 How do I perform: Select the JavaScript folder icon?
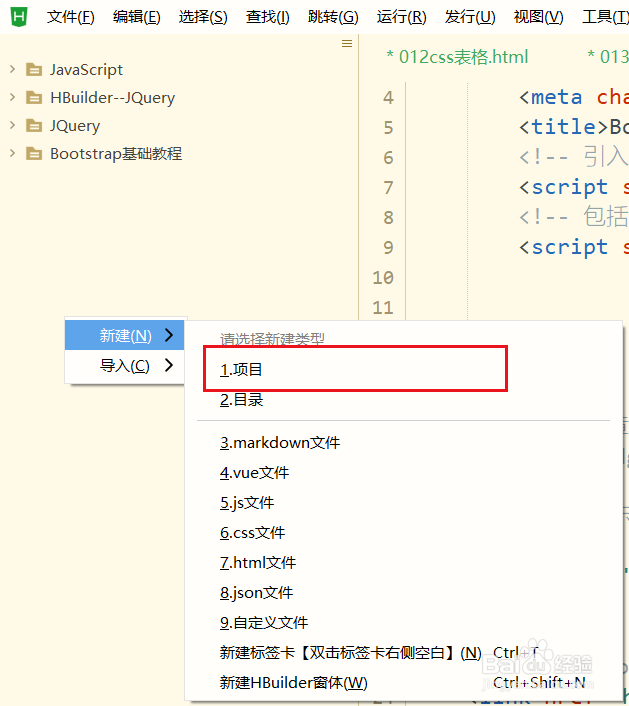34,70
